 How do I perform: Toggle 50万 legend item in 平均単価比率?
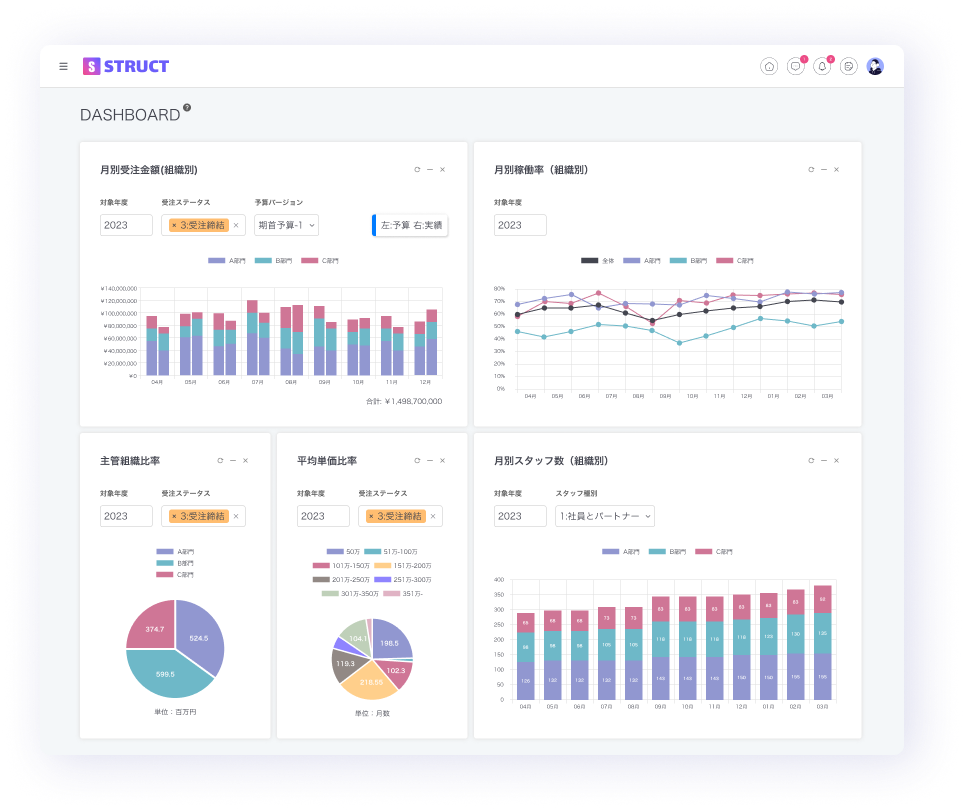[x=343, y=552]
